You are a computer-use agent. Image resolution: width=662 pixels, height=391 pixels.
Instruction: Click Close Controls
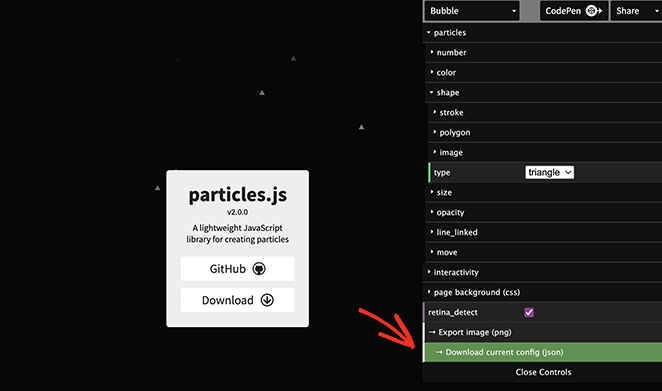point(543,372)
